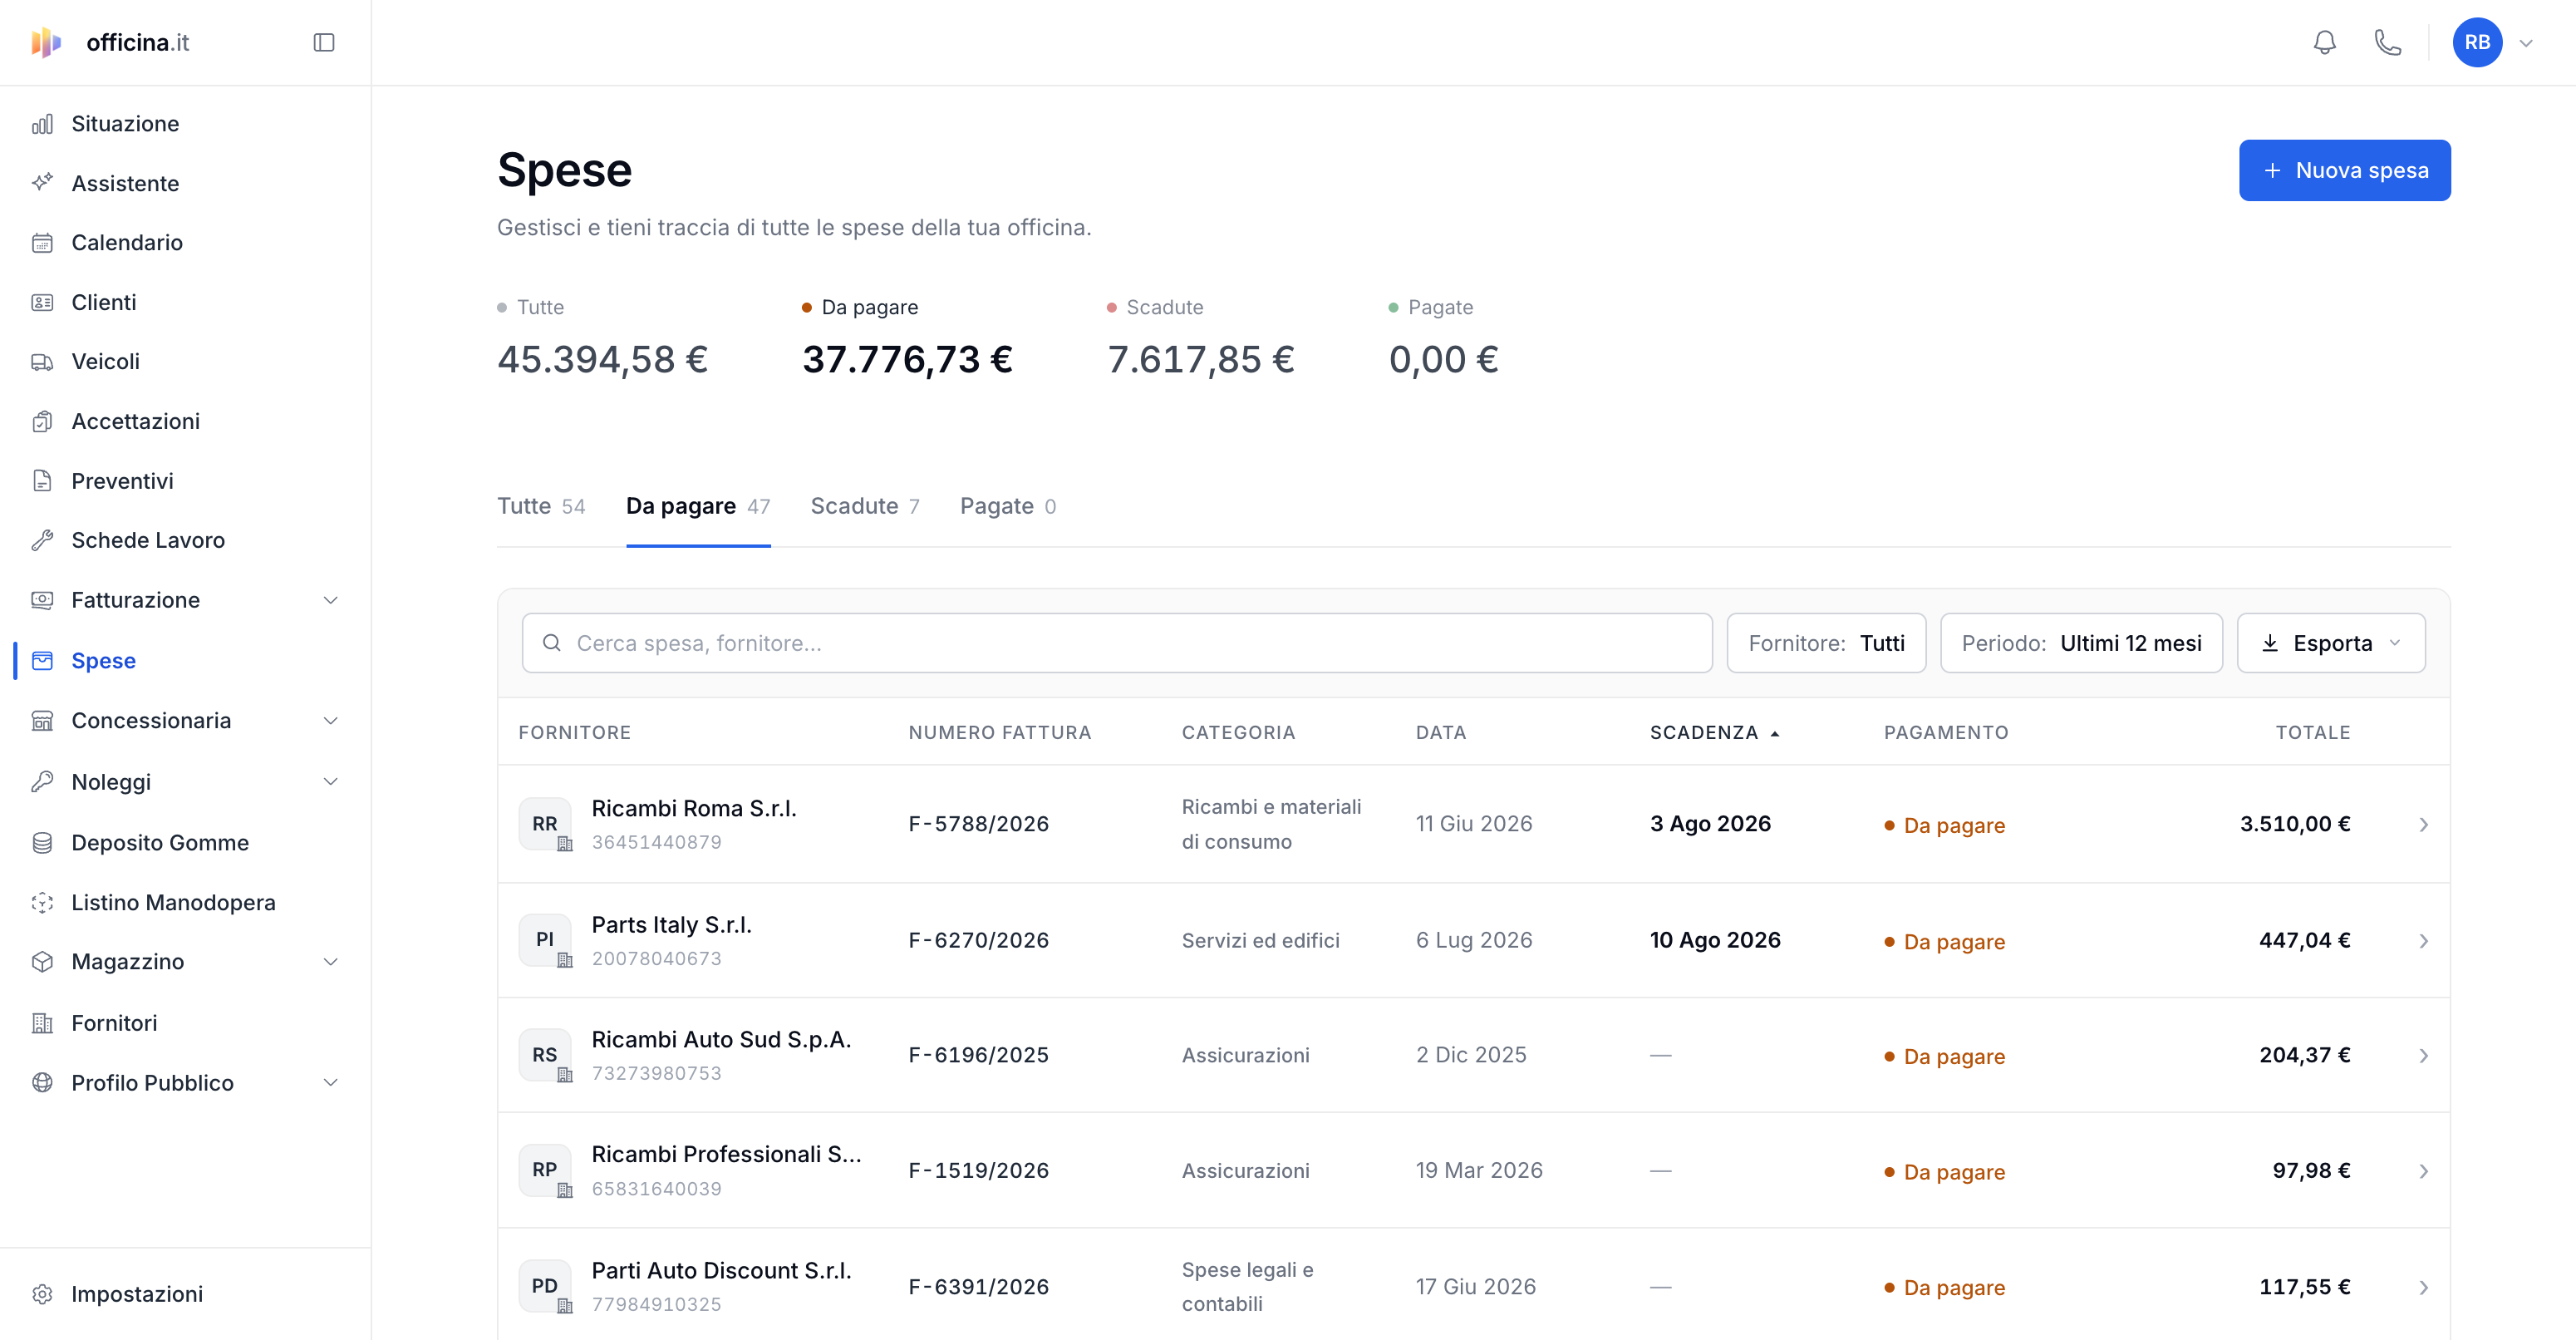
Task: Sort by the SCADENZA column header
Action: coord(1714,733)
